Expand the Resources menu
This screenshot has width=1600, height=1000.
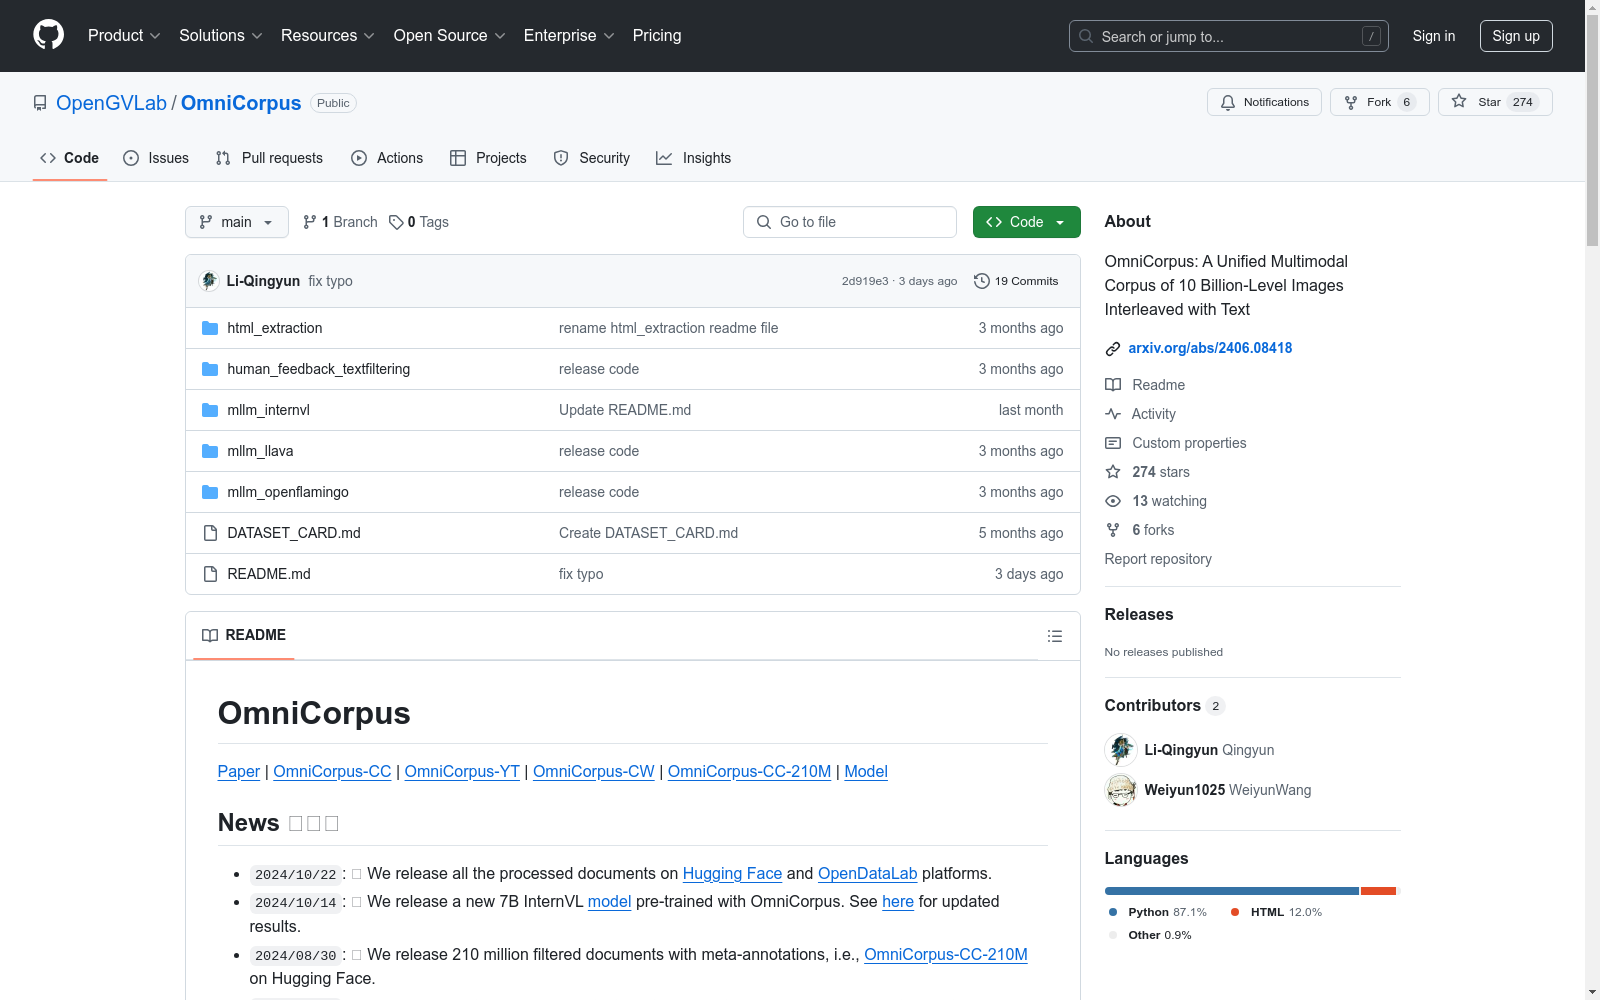(328, 35)
